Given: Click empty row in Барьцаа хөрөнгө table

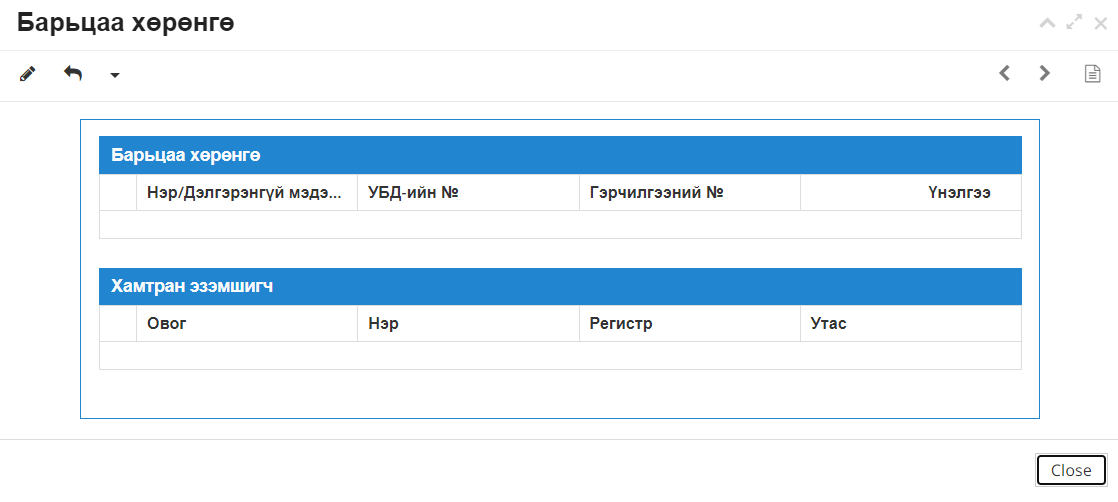Looking at the screenshot, I should coord(560,225).
